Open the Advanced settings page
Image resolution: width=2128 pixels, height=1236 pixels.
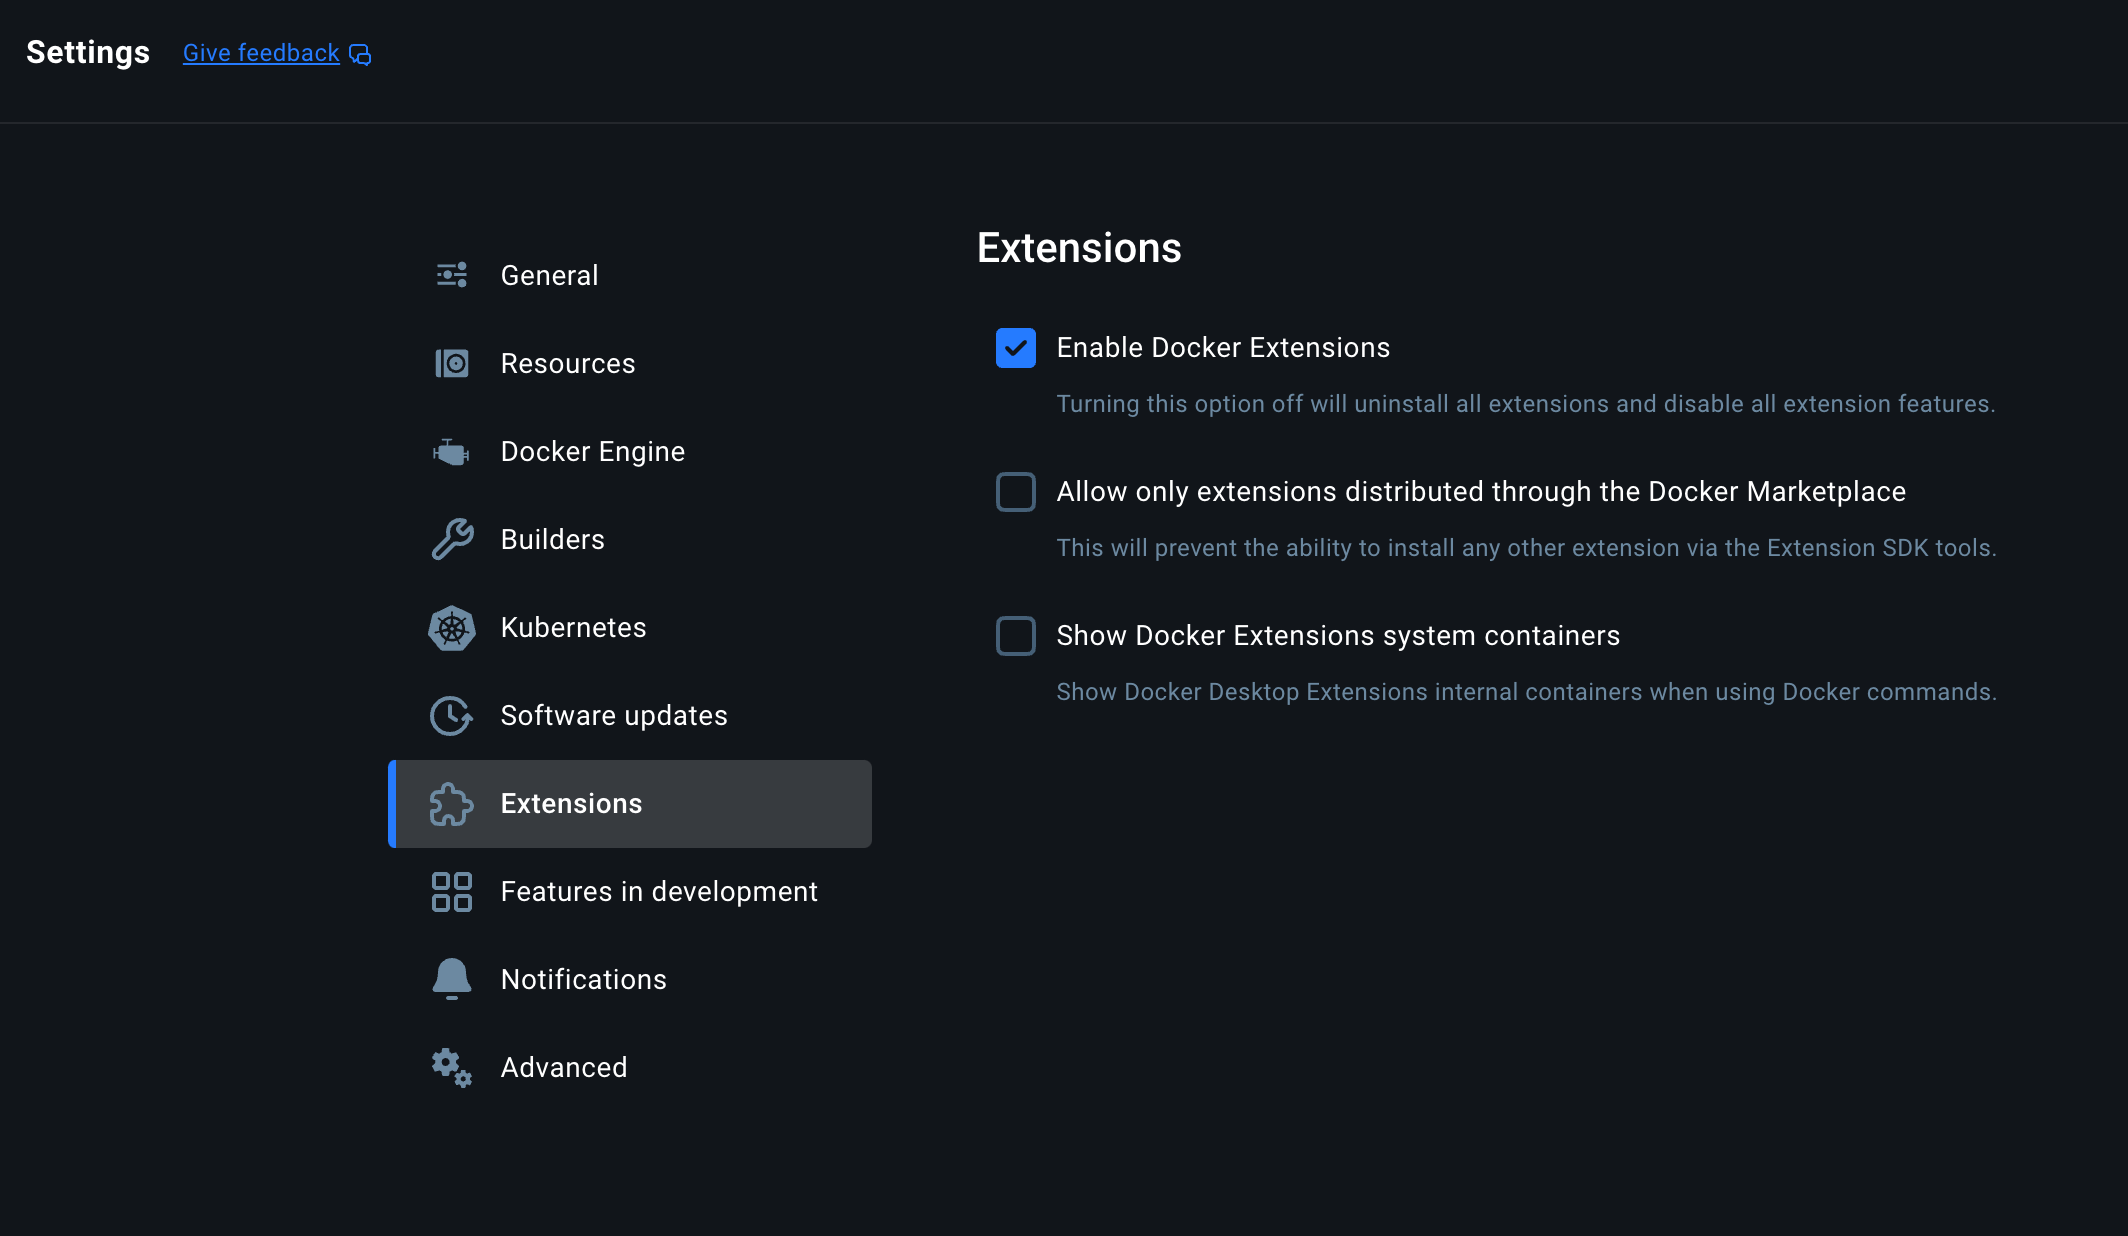[x=563, y=1068]
